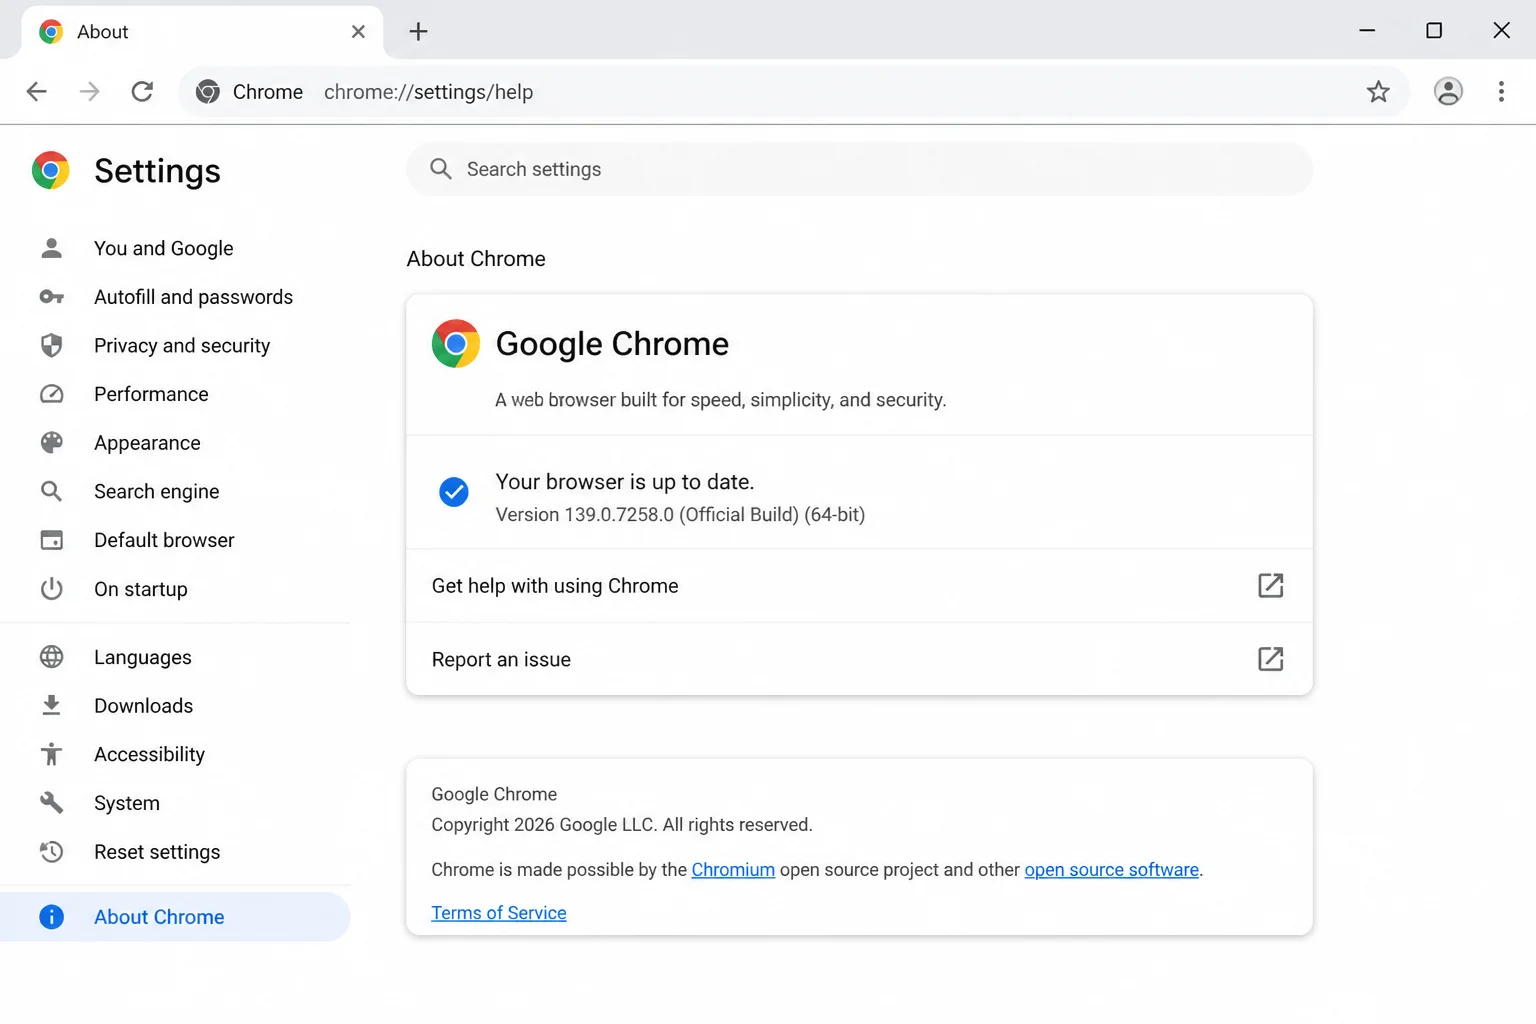1536x1024 pixels.
Task: Go to On startup settings
Action: pyautogui.click(x=141, y=589)
